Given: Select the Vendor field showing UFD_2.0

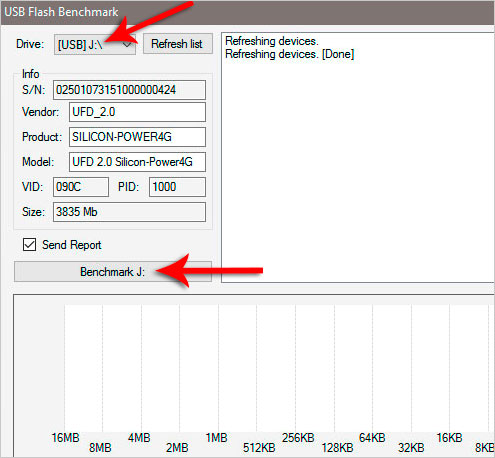Looking at the screenshot, I should (137, 112).
